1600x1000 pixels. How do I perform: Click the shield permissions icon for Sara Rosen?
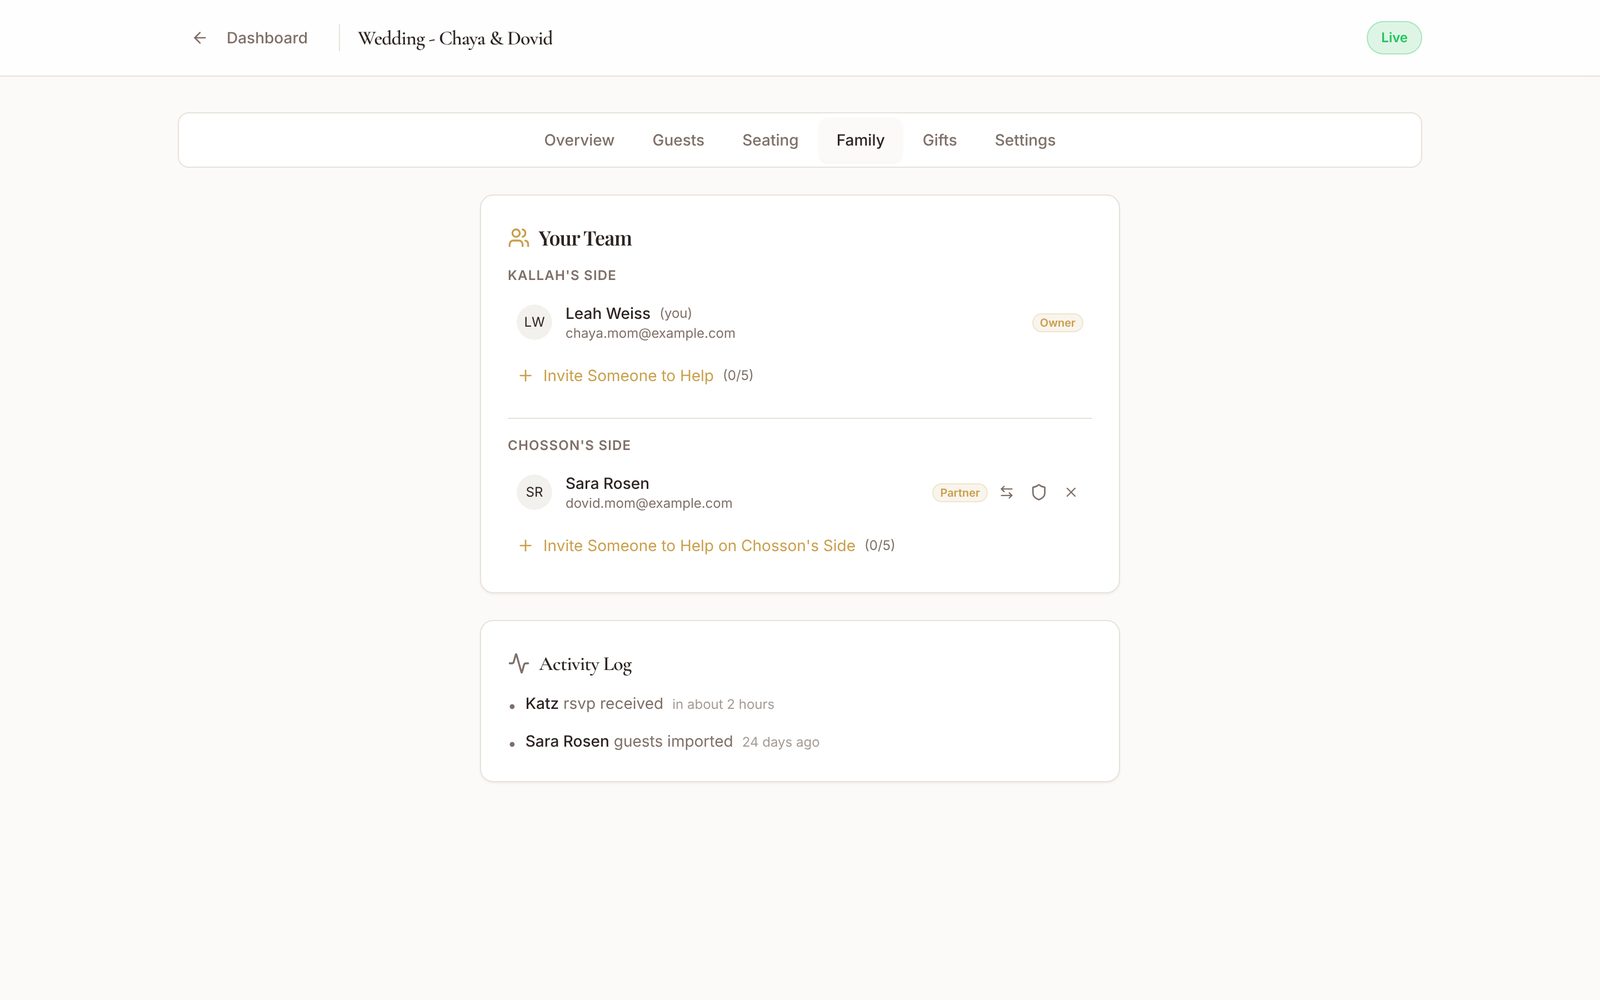click(1039, 492)
